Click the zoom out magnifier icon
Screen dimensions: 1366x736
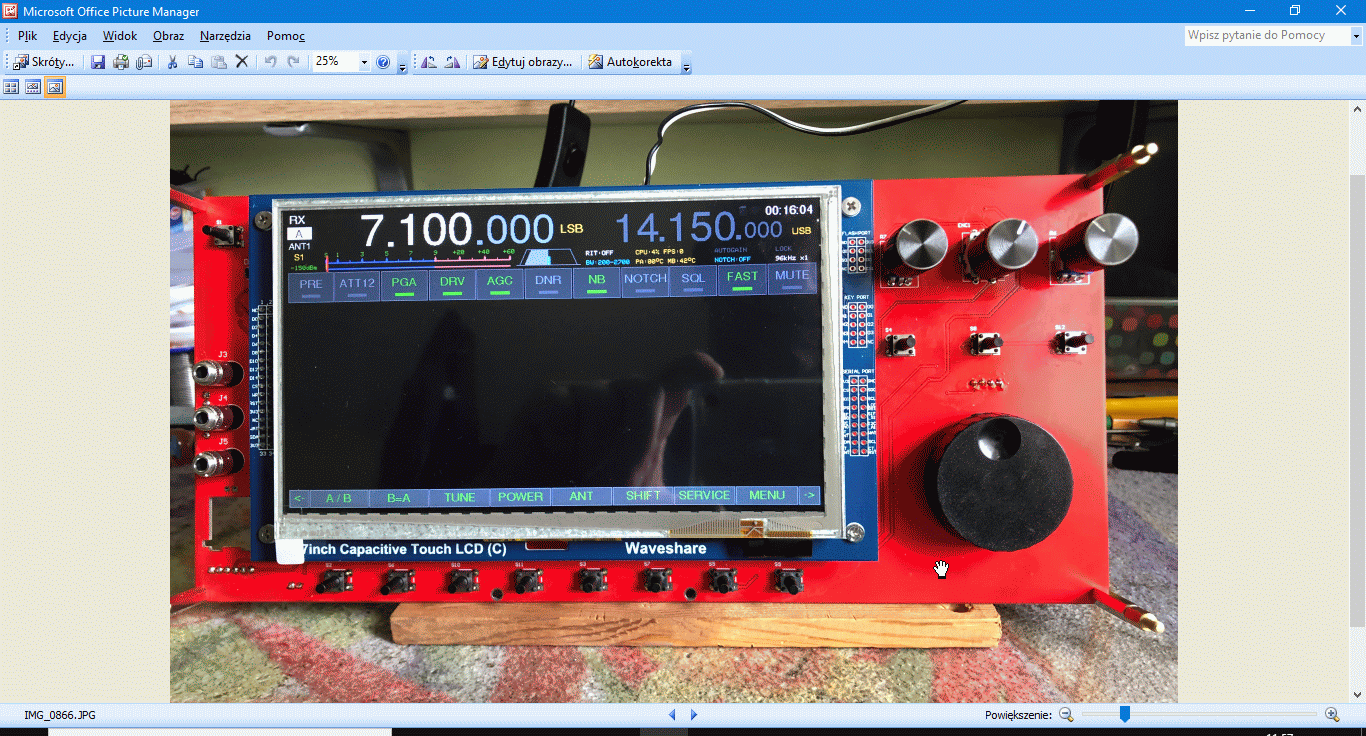coord(1066,714)
